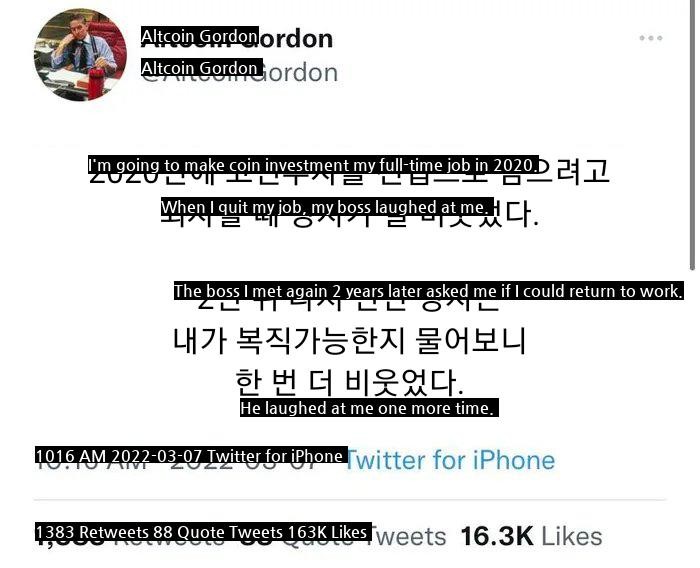Open the 16.3K Likes list
Viewport: 700px width, 568px height.
click(531, 536)
